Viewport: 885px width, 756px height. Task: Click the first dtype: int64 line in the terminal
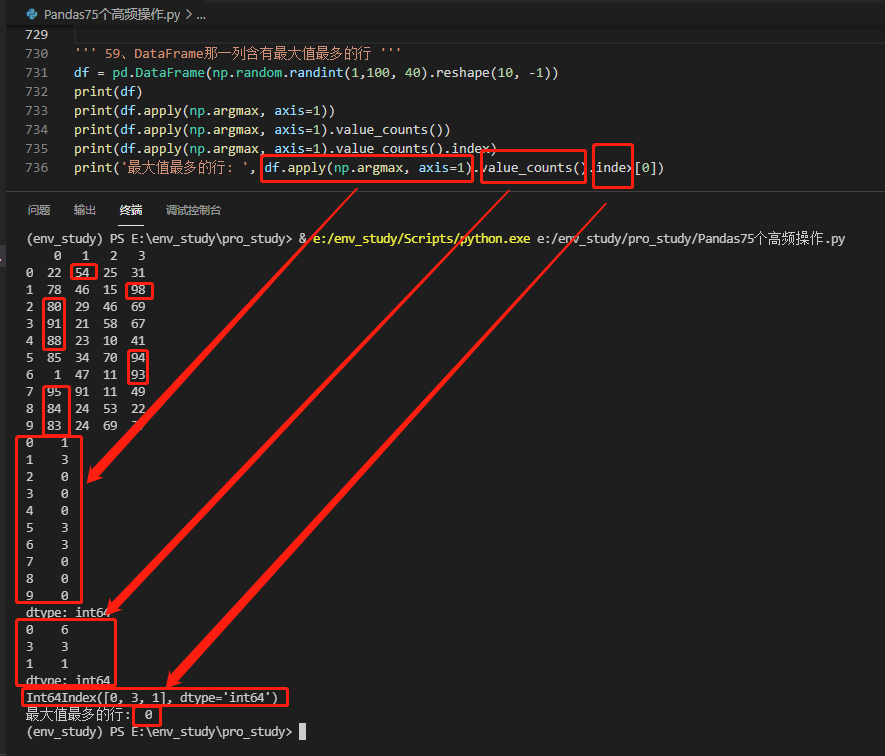click(67, 613)
